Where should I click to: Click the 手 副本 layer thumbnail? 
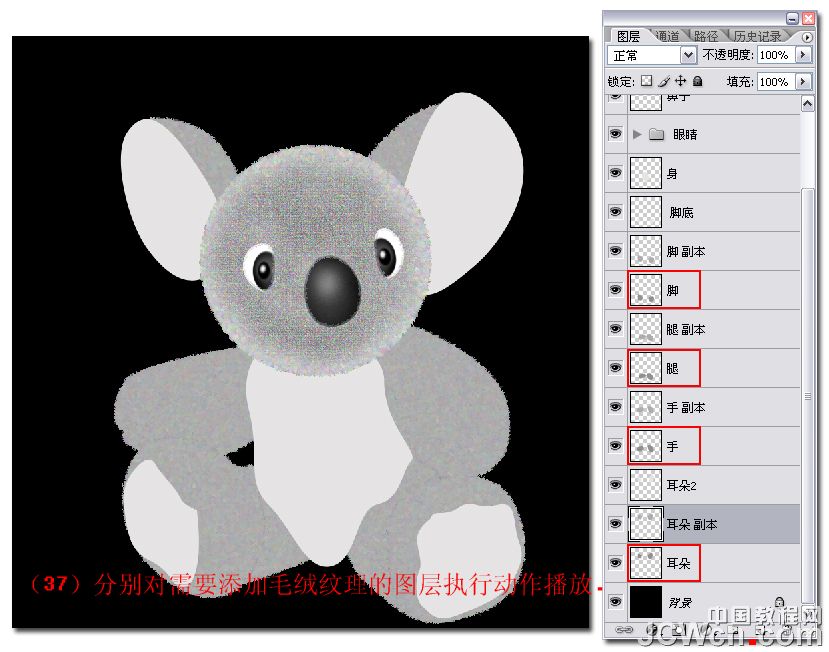tap(646, 407)
